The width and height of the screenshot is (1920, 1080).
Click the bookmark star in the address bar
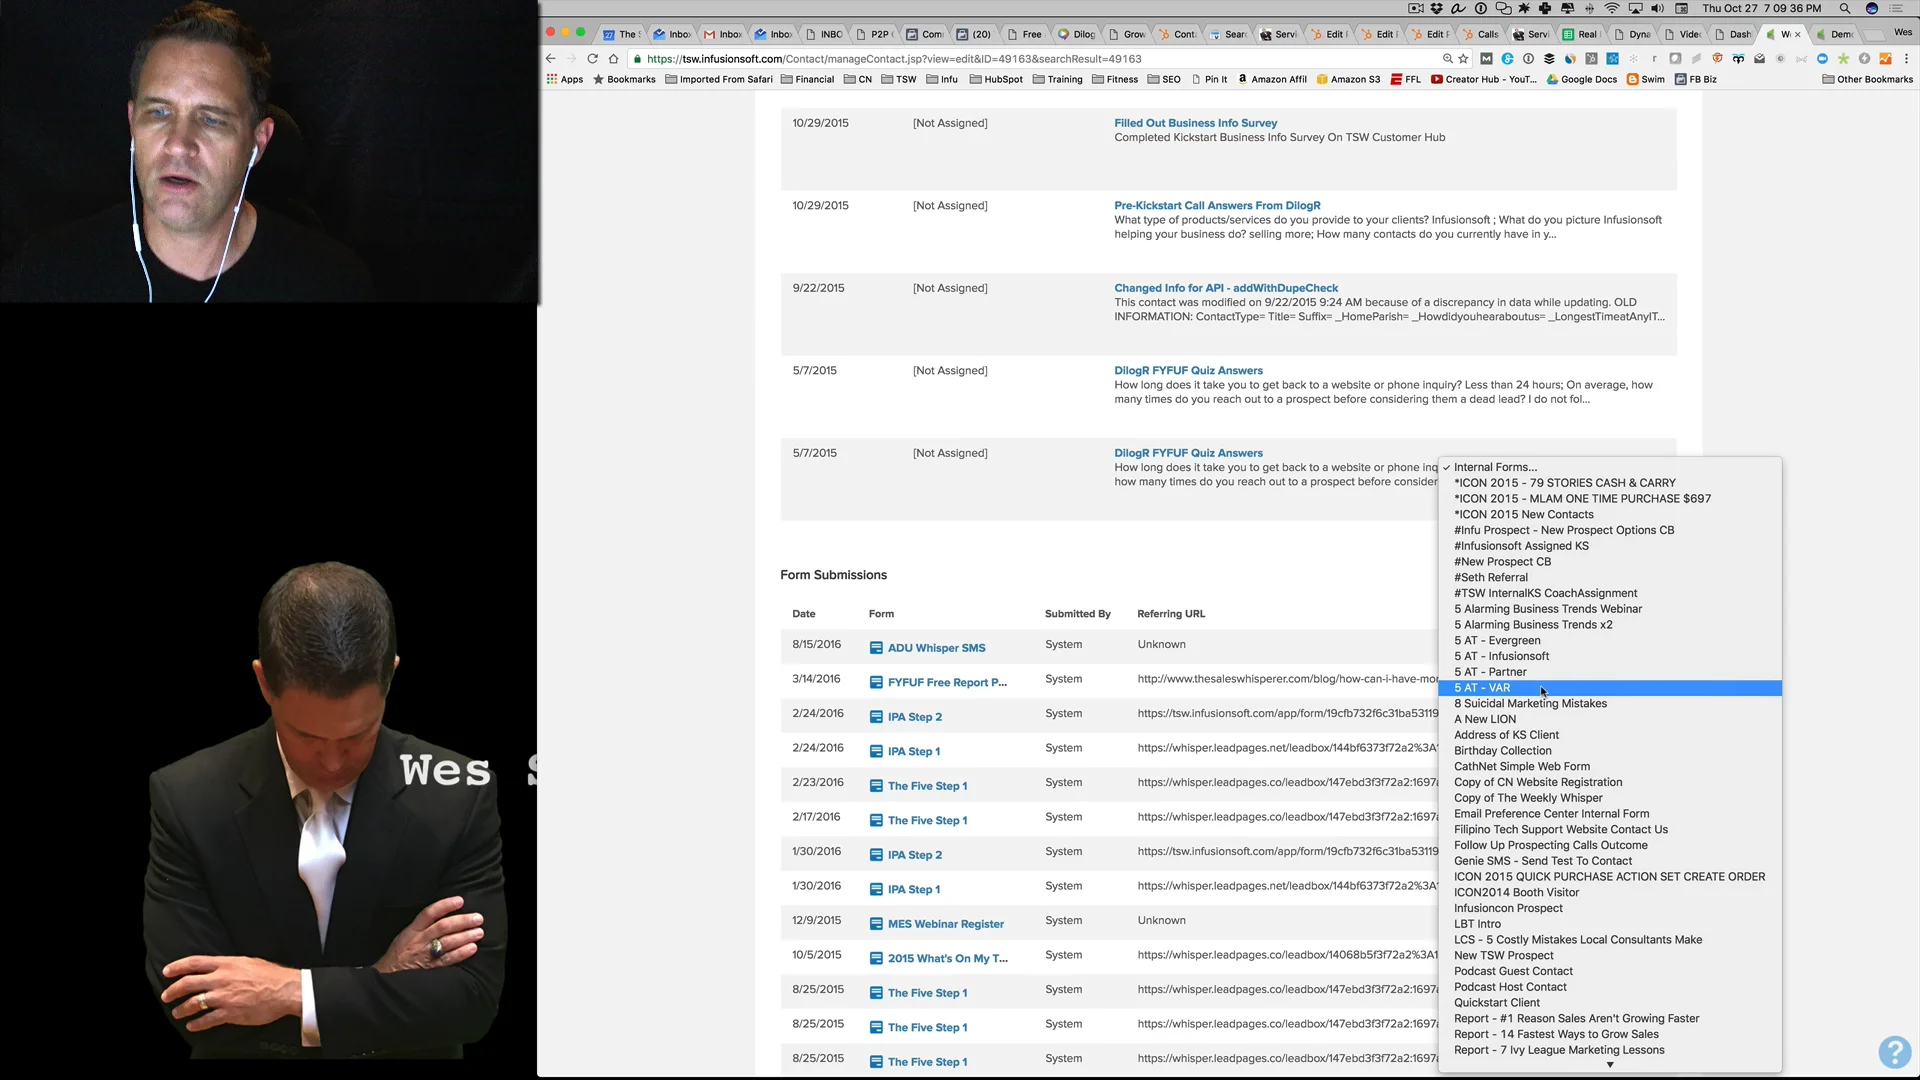point(1463,59)
